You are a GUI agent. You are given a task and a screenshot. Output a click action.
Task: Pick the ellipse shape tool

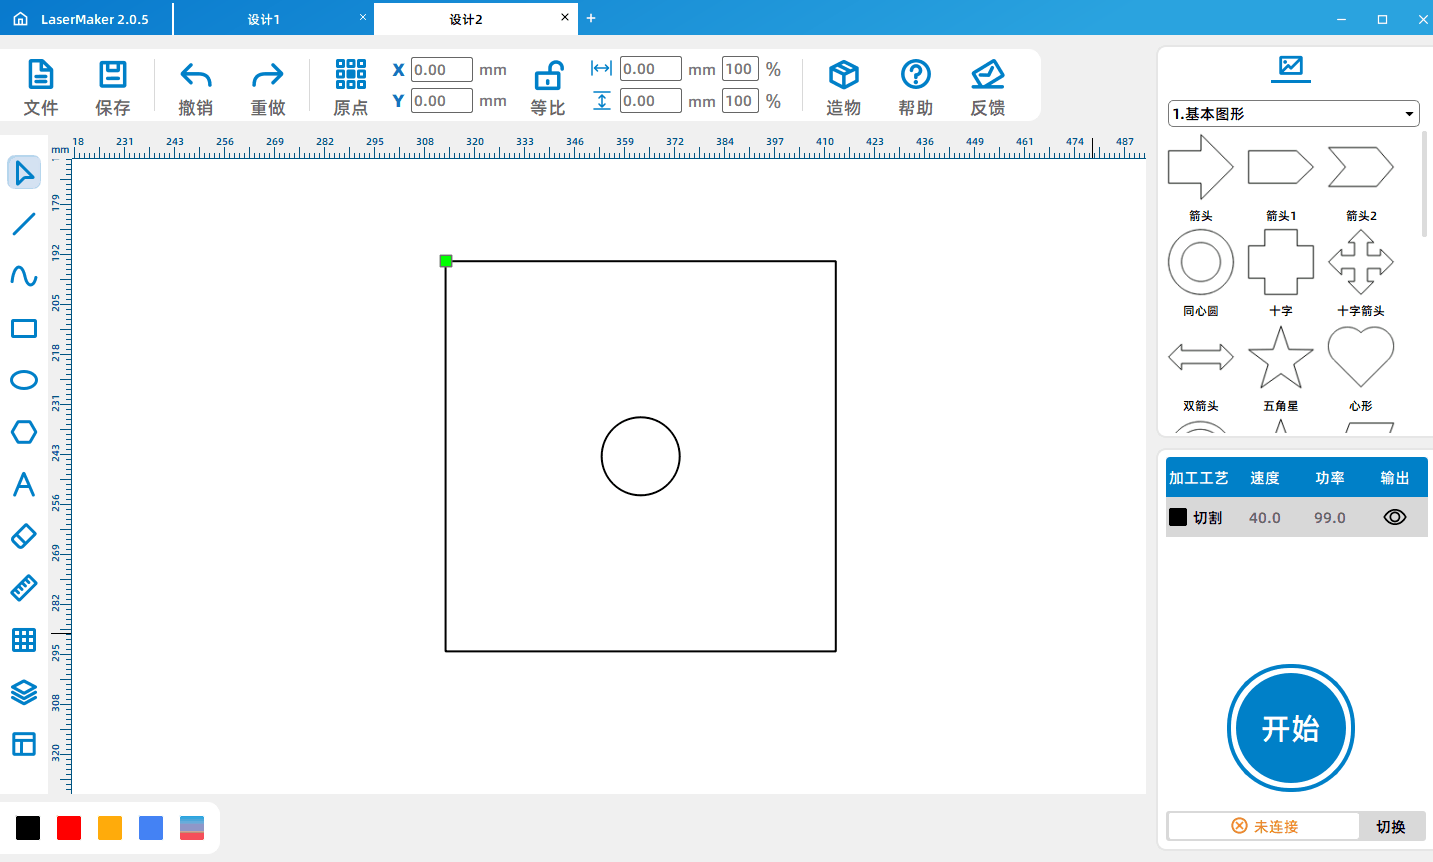pyautogui.click(x=24, y=380)
